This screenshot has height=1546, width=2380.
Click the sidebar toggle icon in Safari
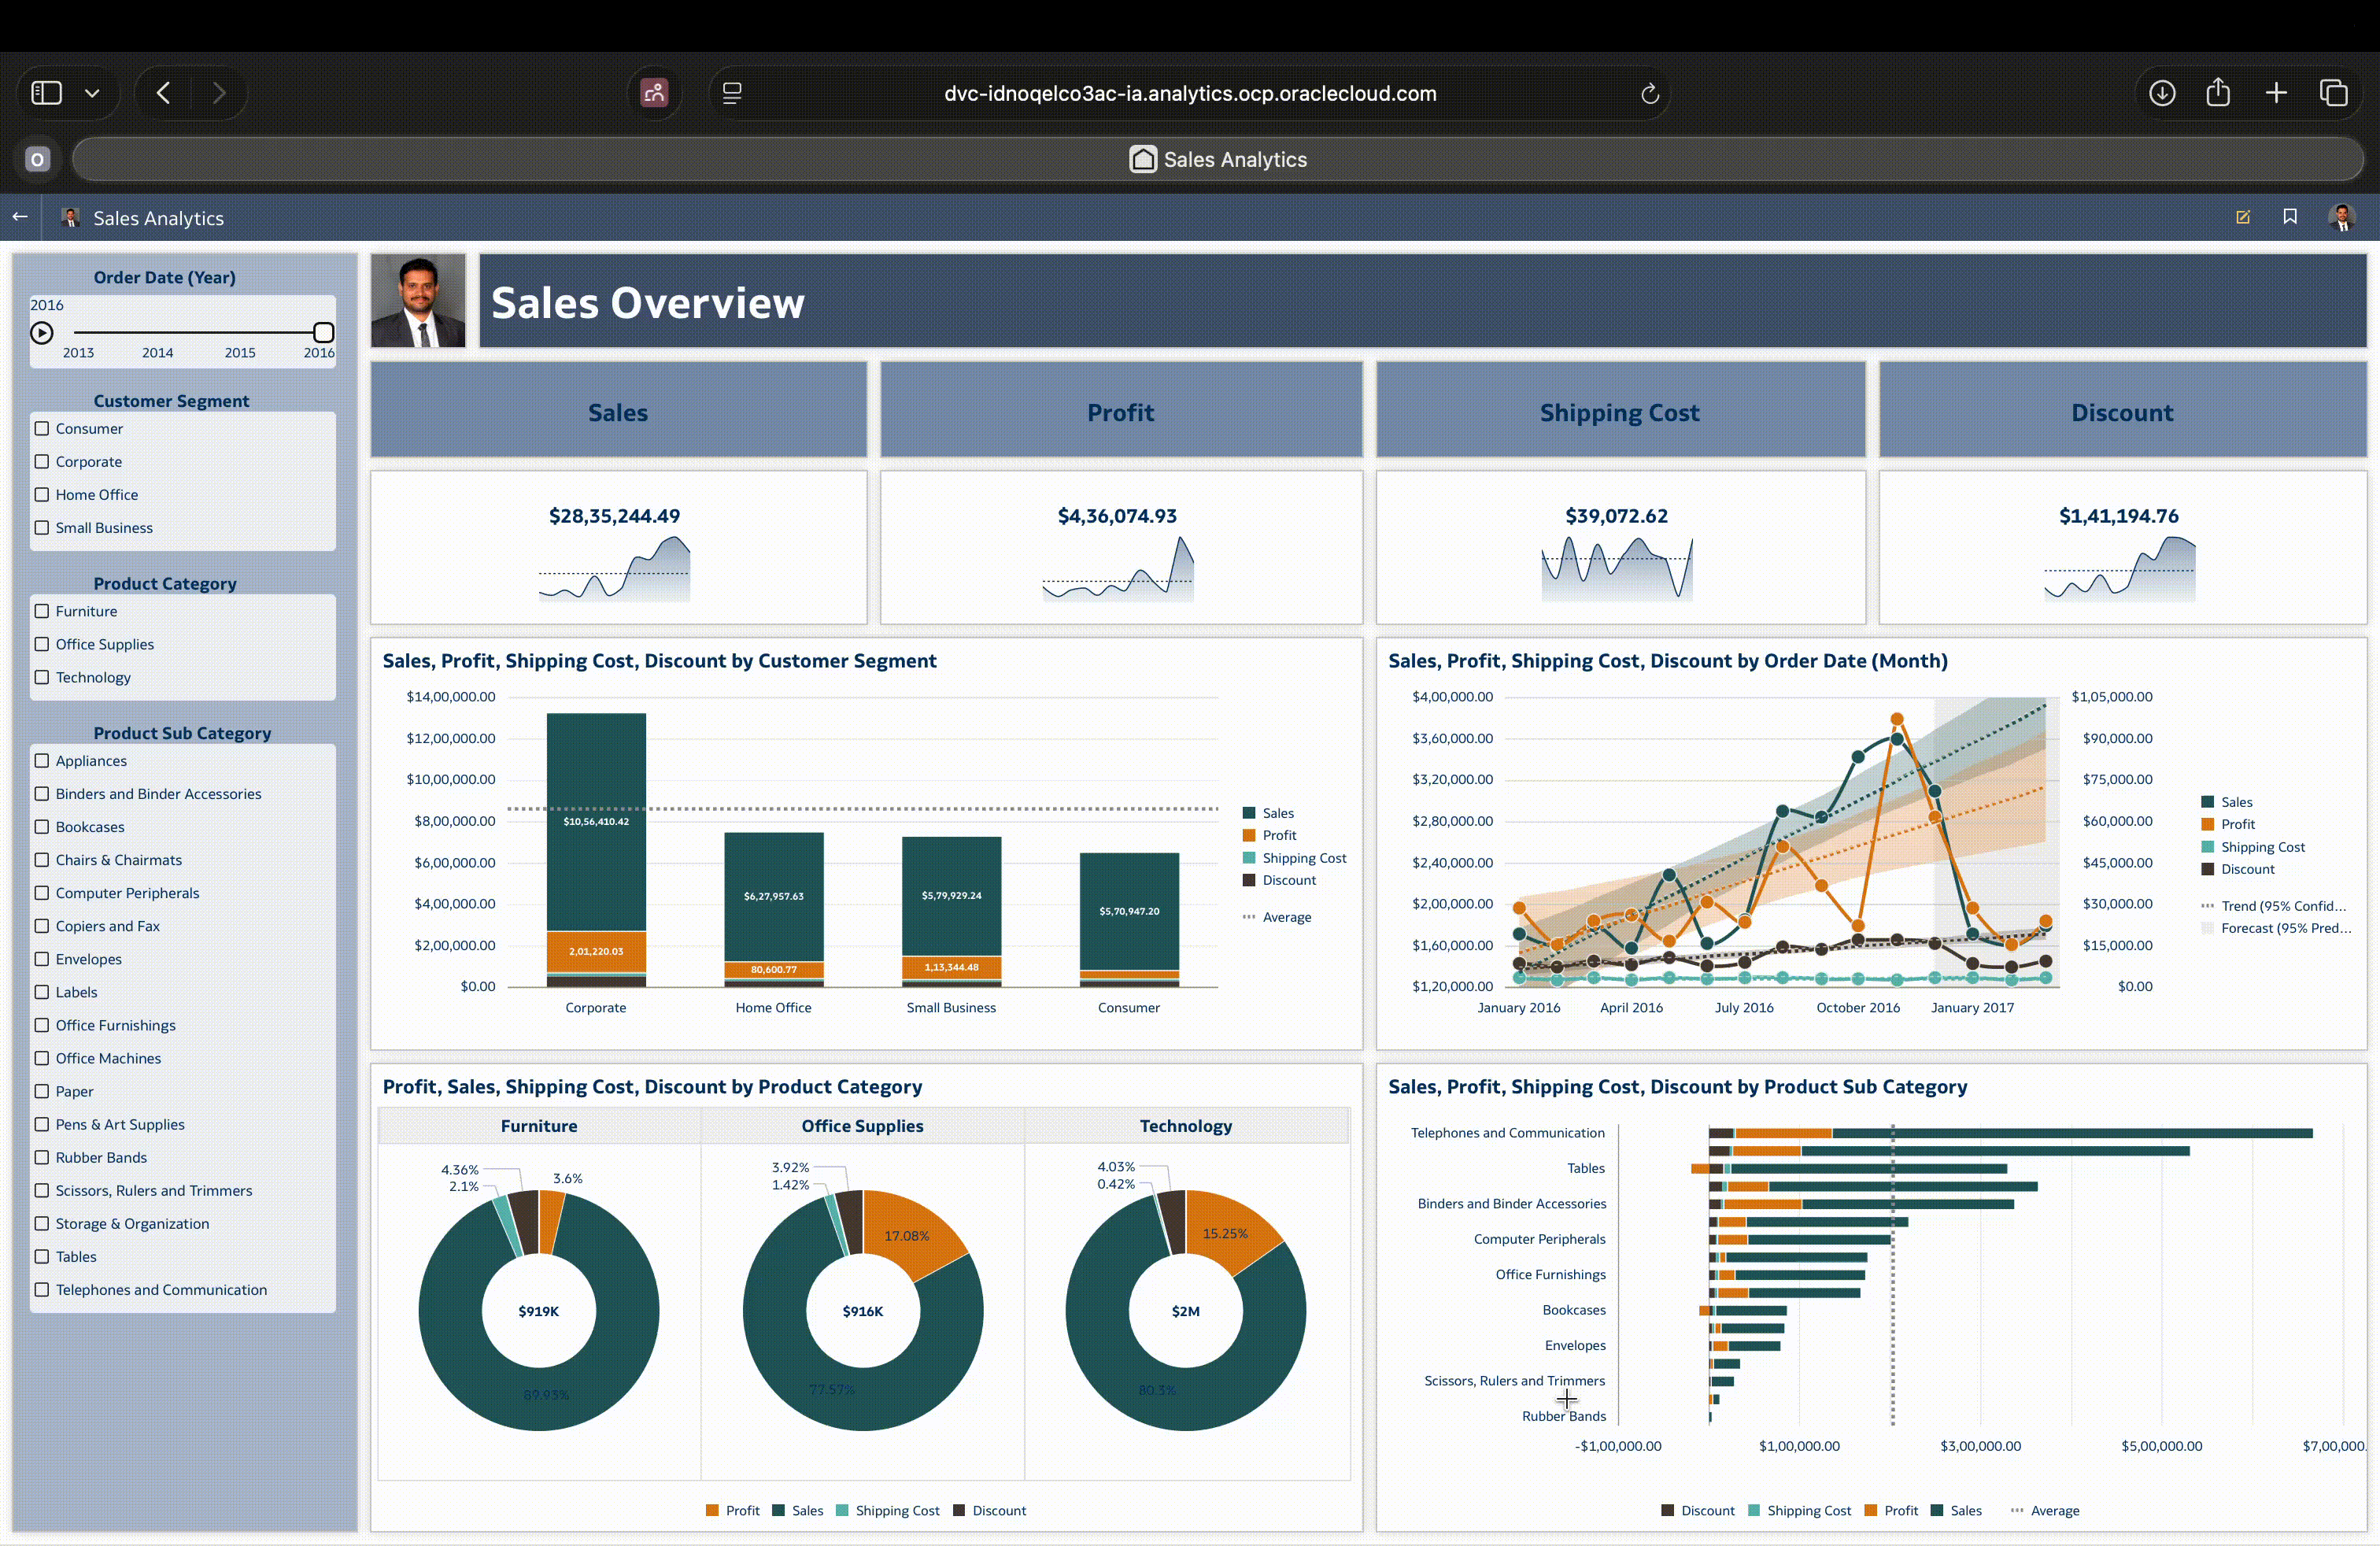[47, 93]
